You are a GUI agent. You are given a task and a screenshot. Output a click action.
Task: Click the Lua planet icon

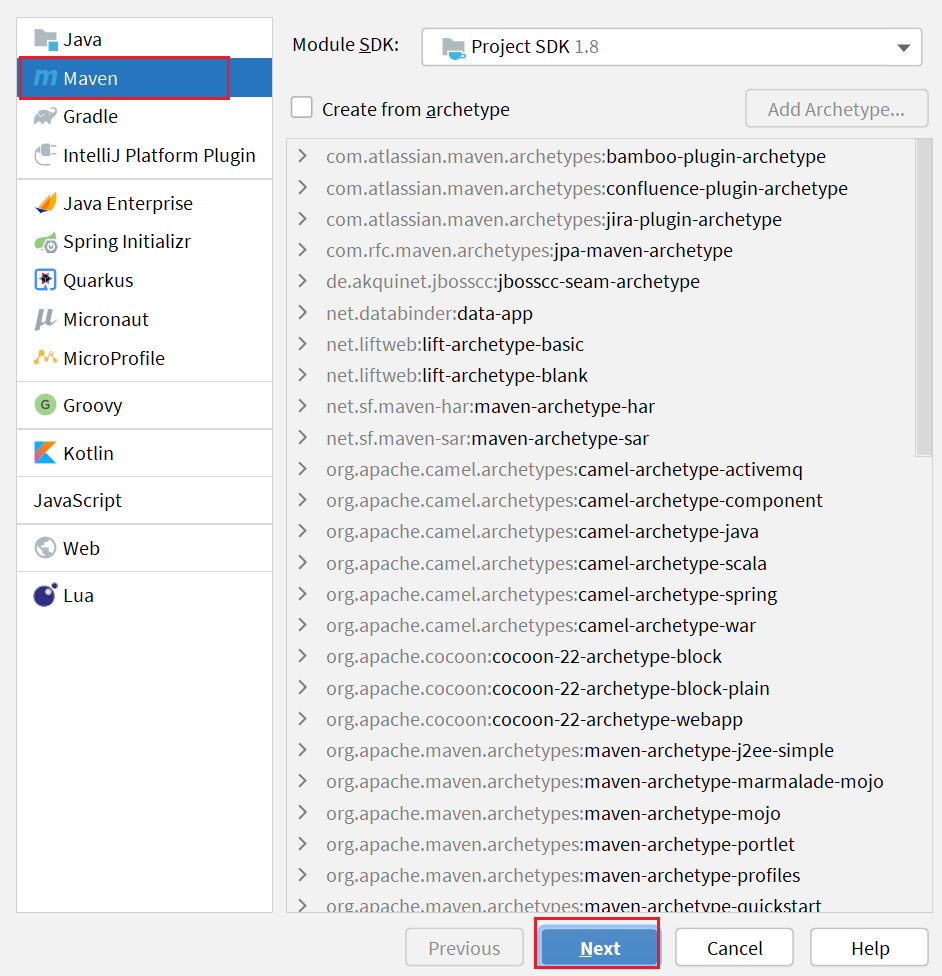[x=45, y=595]
